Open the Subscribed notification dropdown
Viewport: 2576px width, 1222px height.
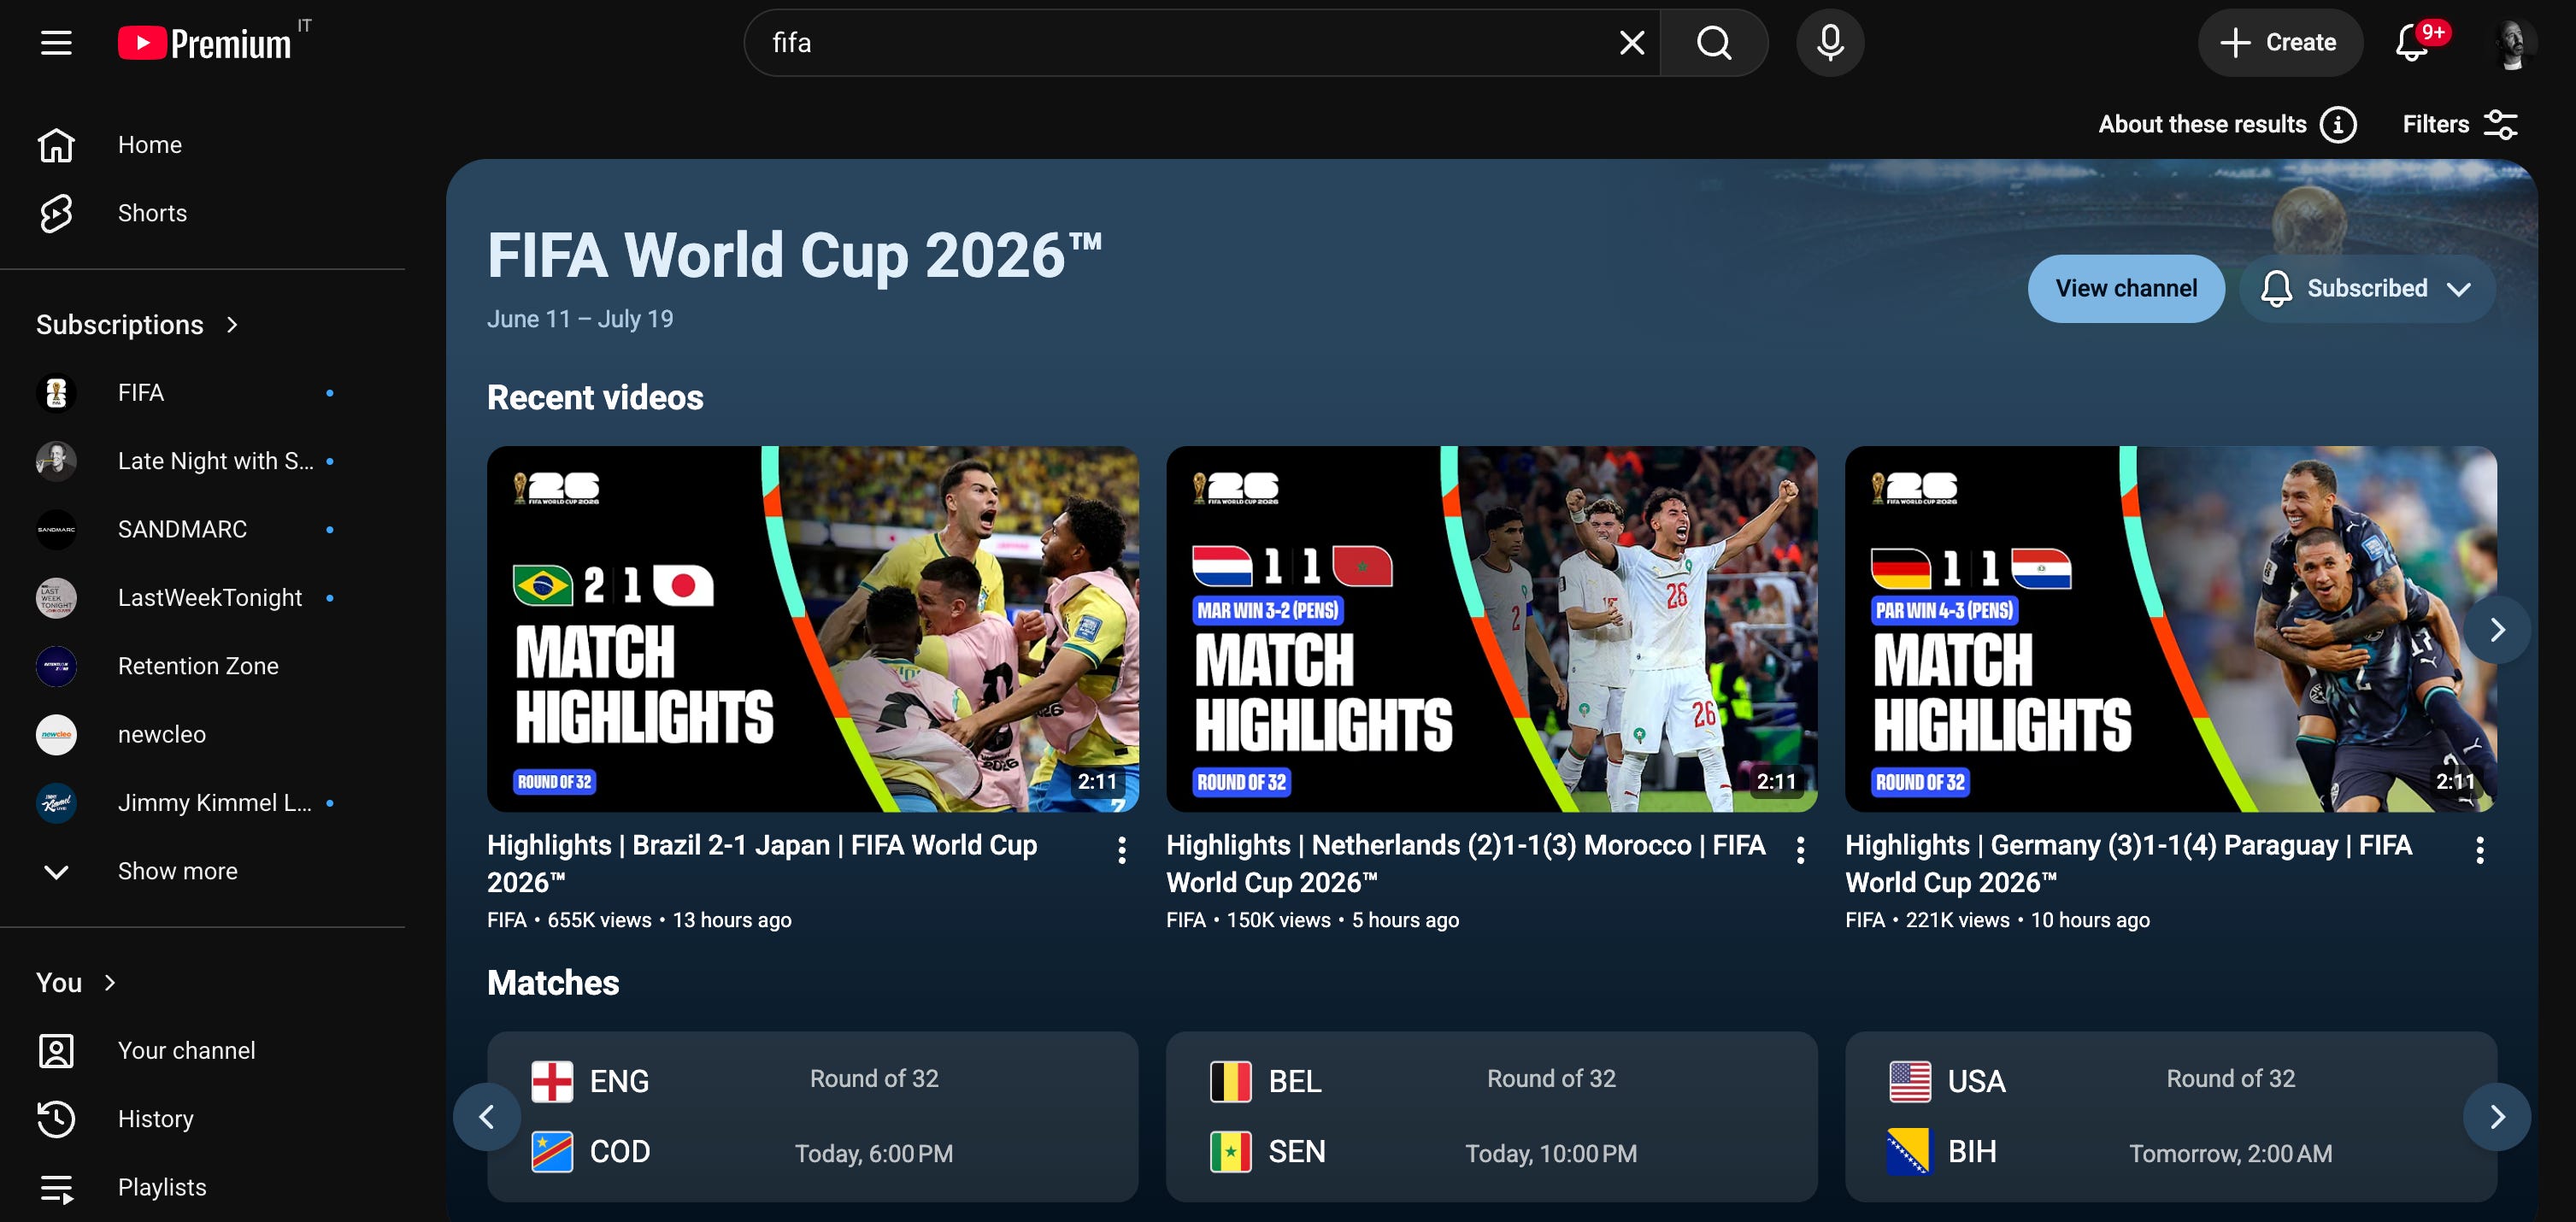click(x=2367, y=289)
